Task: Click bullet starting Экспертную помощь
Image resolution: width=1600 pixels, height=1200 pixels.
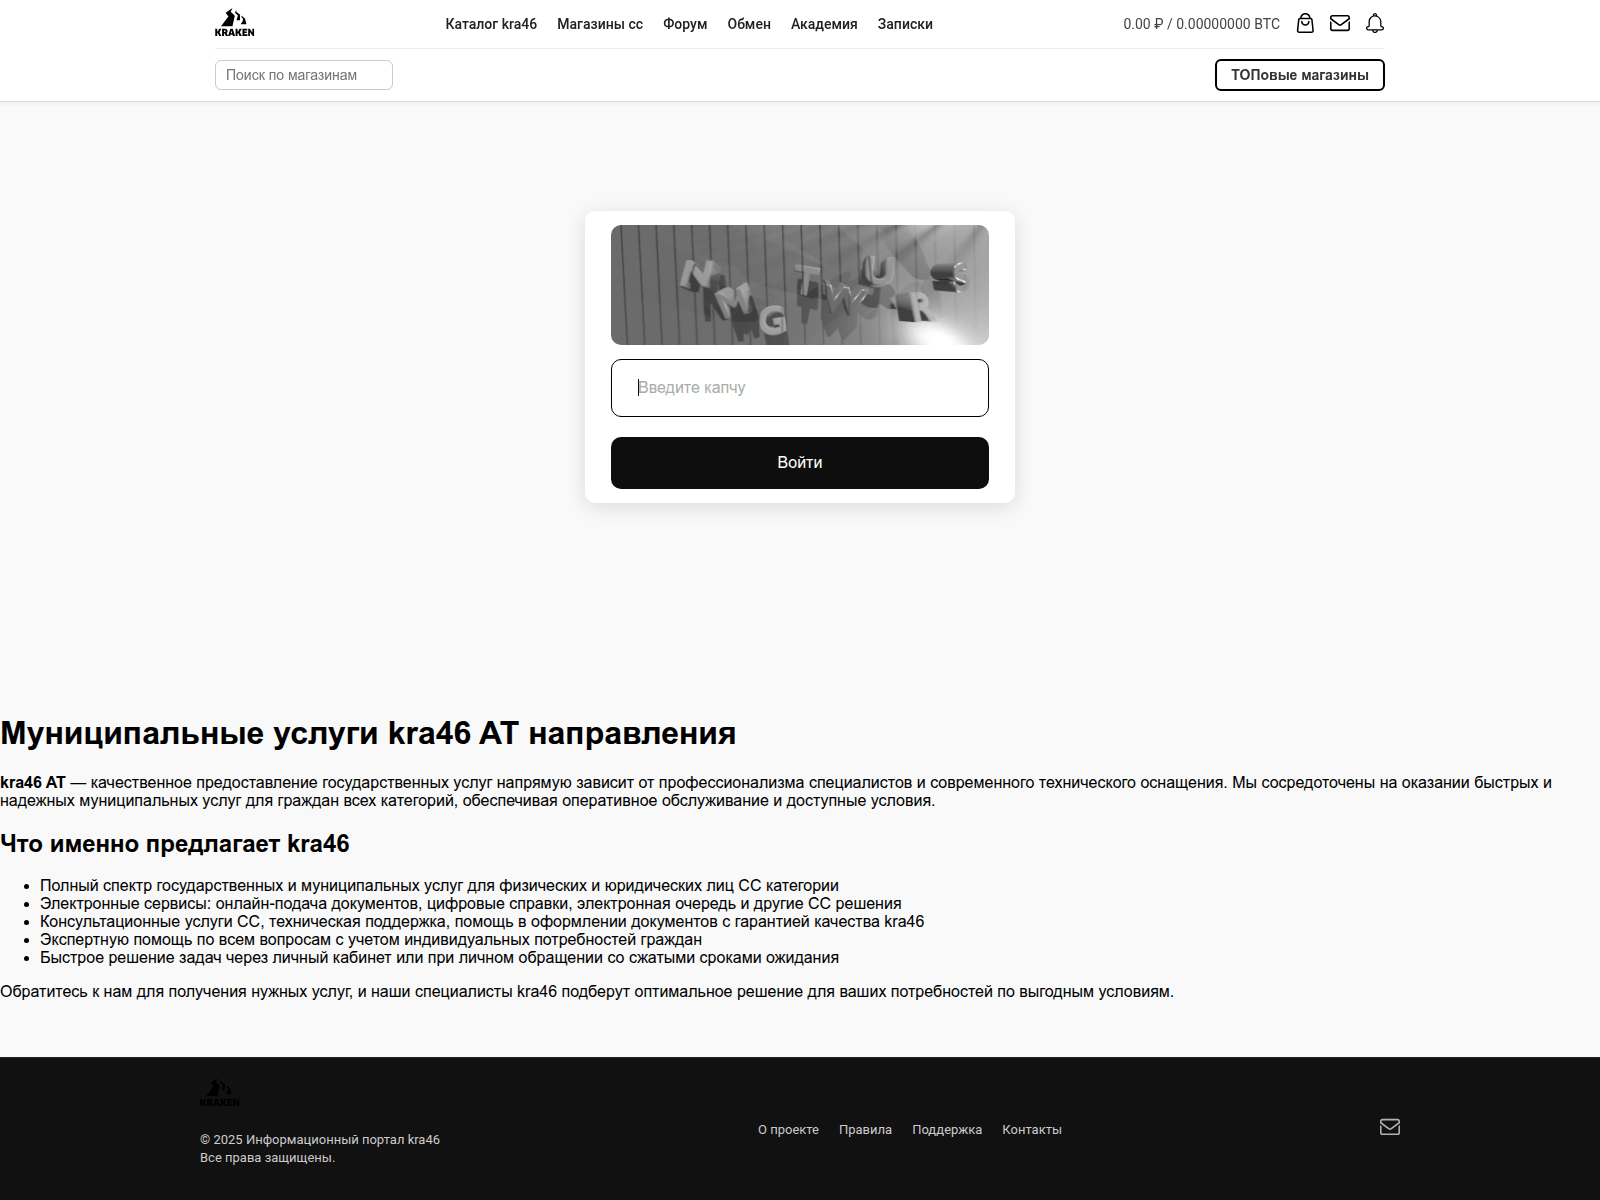Action: click(x=371, y=940)
